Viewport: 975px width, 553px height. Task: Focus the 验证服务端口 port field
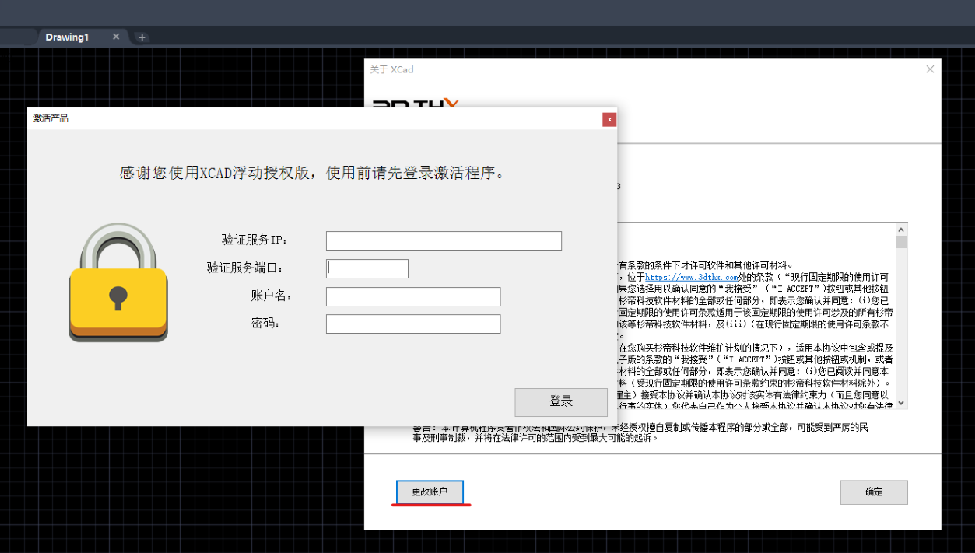tap(367, 268)
